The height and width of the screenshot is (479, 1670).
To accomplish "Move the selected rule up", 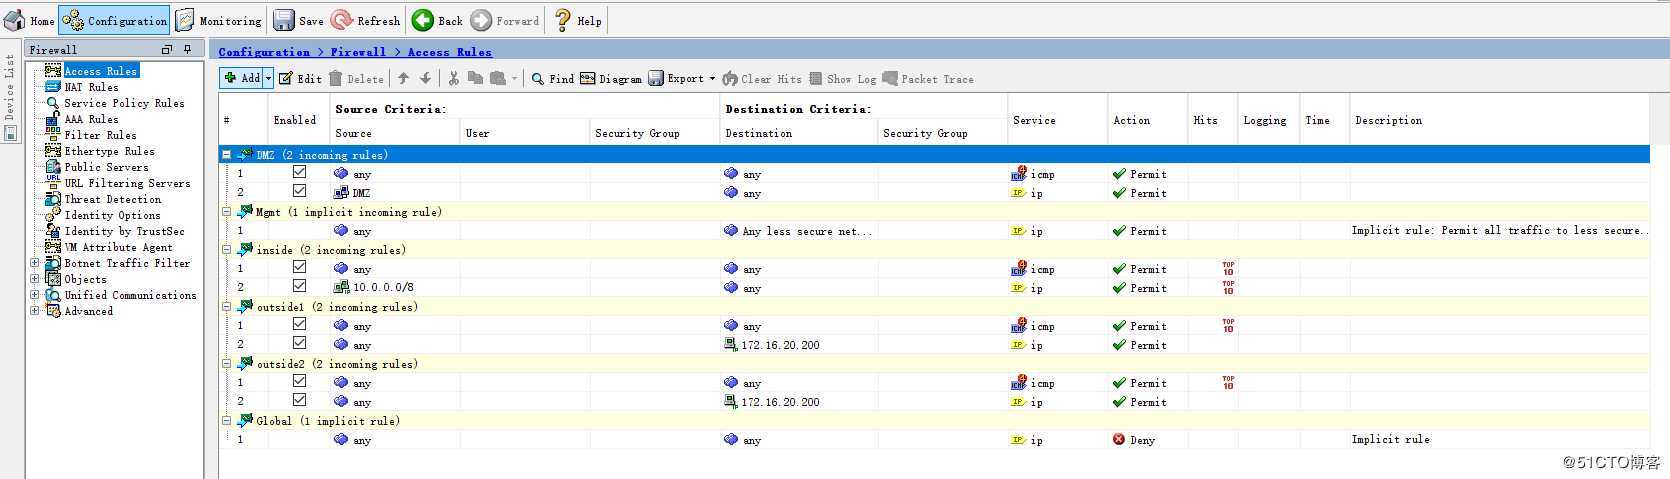I will tap(403, 78).
